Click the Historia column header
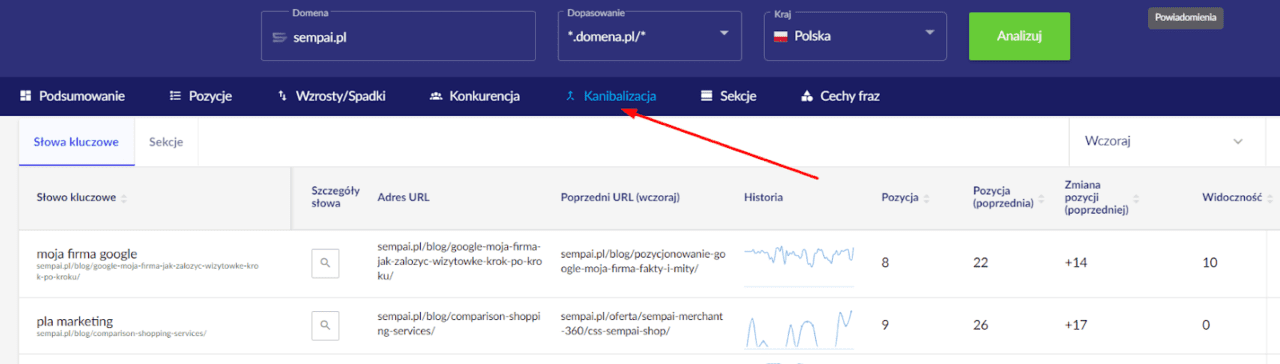This screenshot has height=364, width=1280. click(x=764, y=198)
